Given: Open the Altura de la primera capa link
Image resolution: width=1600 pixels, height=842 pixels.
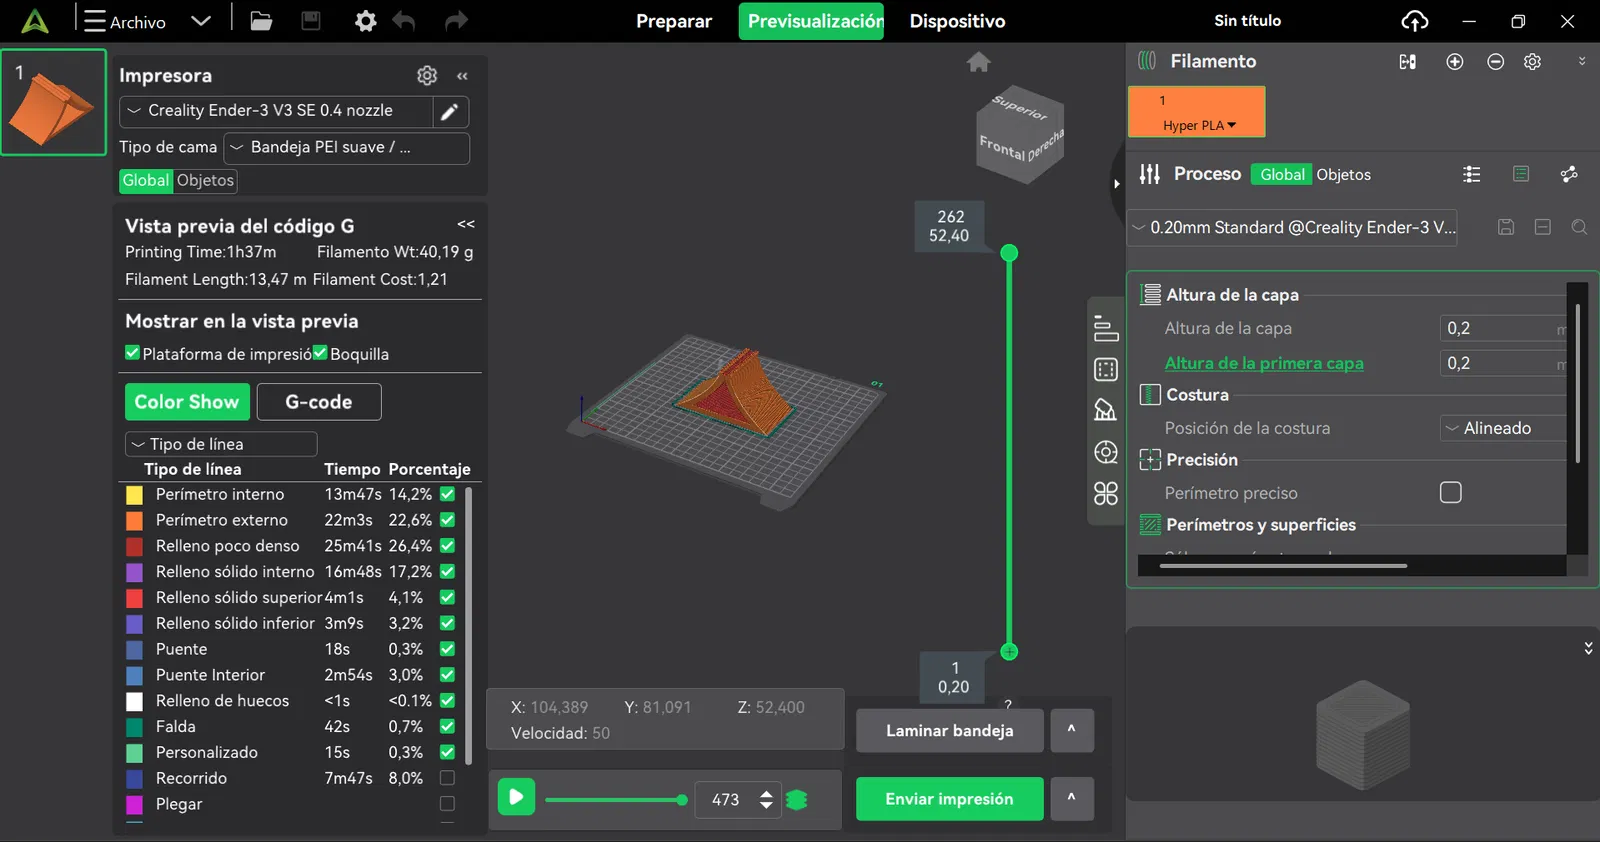Looking at the screenshot, I should click(x=1264, y=363).
